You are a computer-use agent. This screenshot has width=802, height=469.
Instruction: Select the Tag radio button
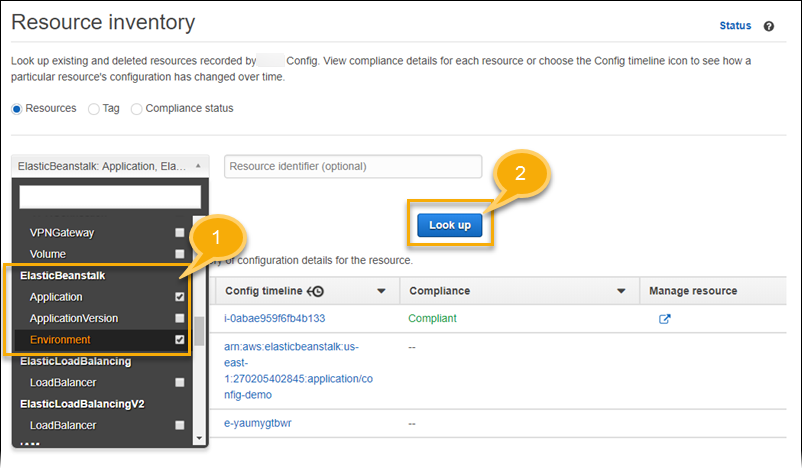94,108
